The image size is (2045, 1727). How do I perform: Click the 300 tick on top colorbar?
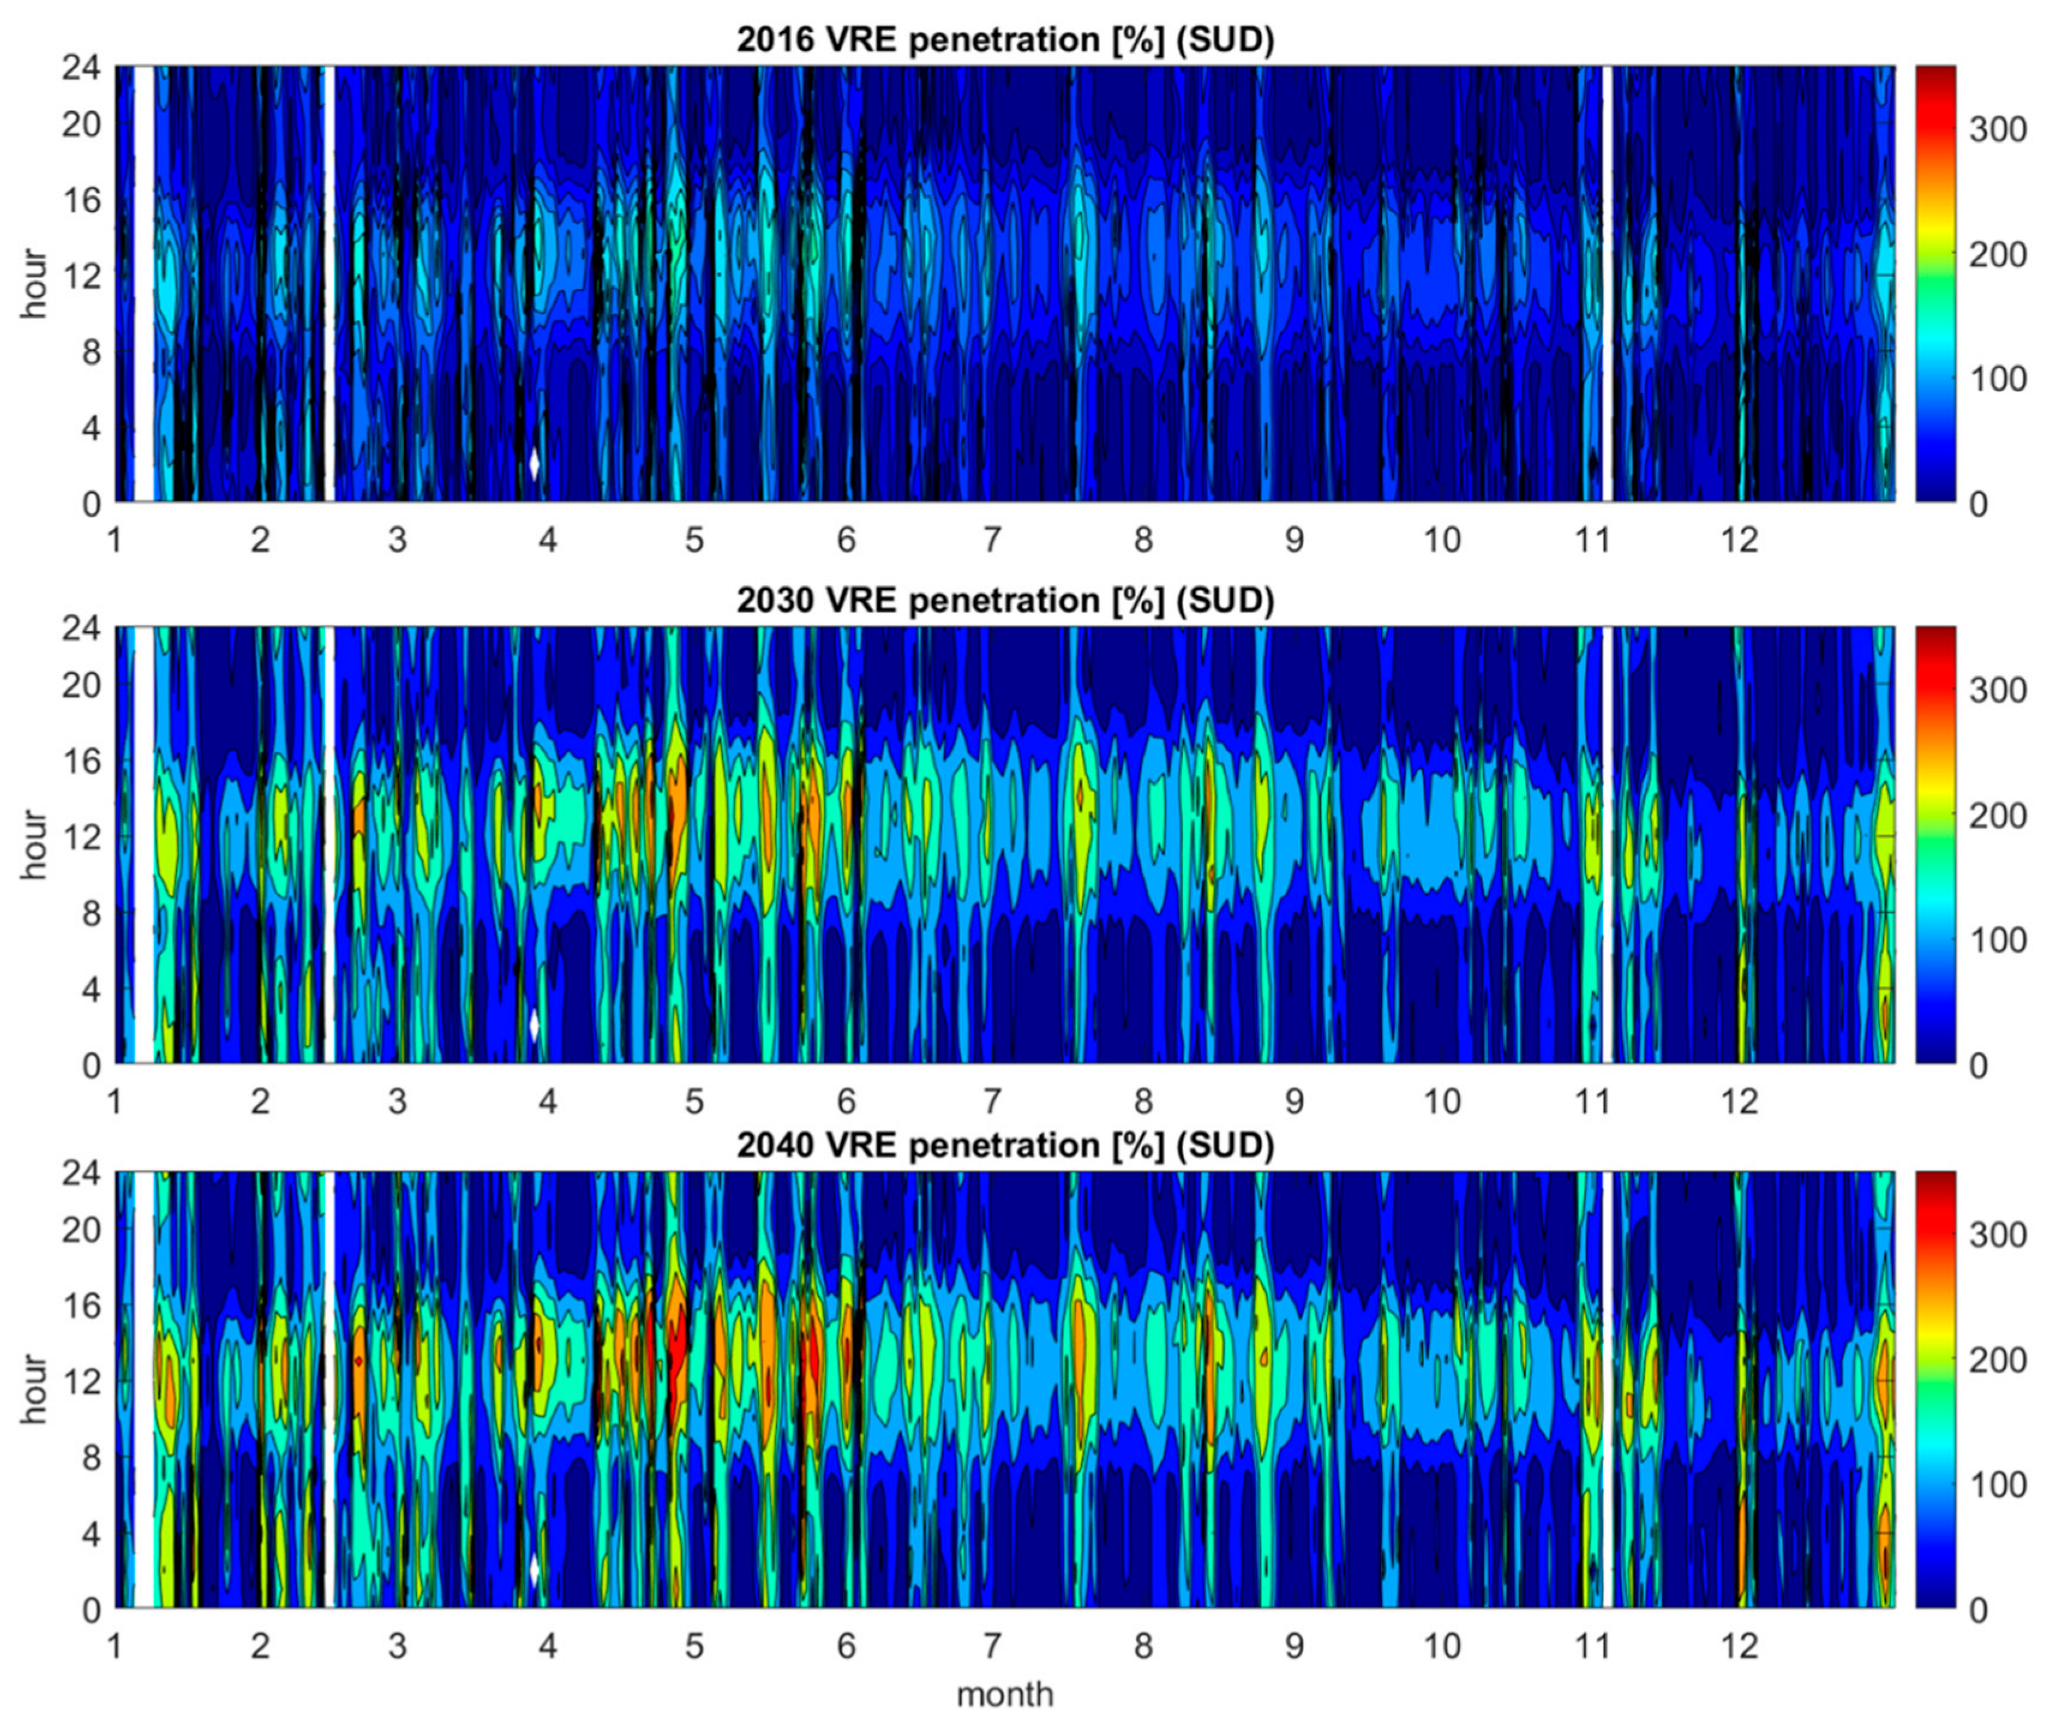1997,129
